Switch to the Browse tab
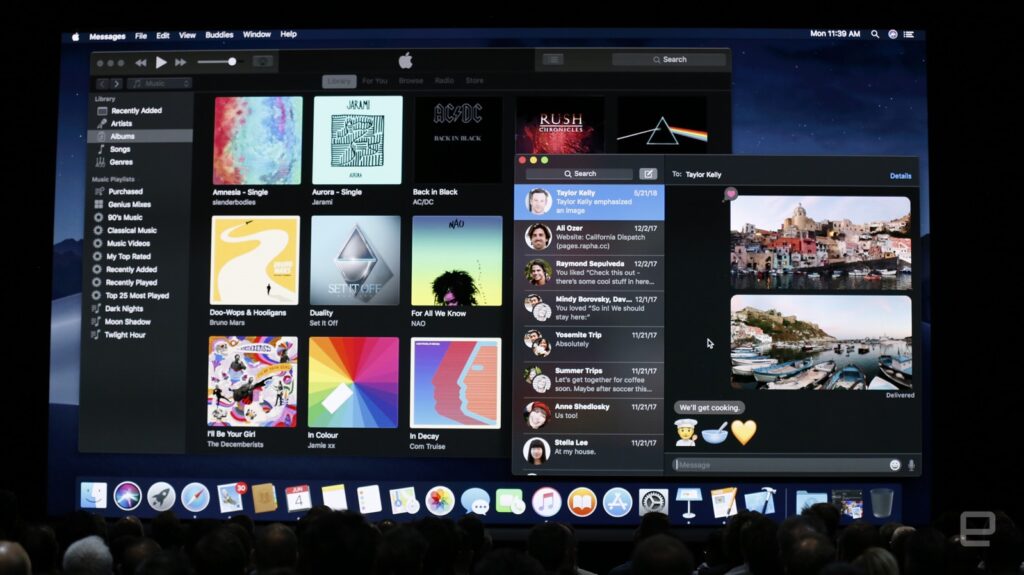 point(411,81)
